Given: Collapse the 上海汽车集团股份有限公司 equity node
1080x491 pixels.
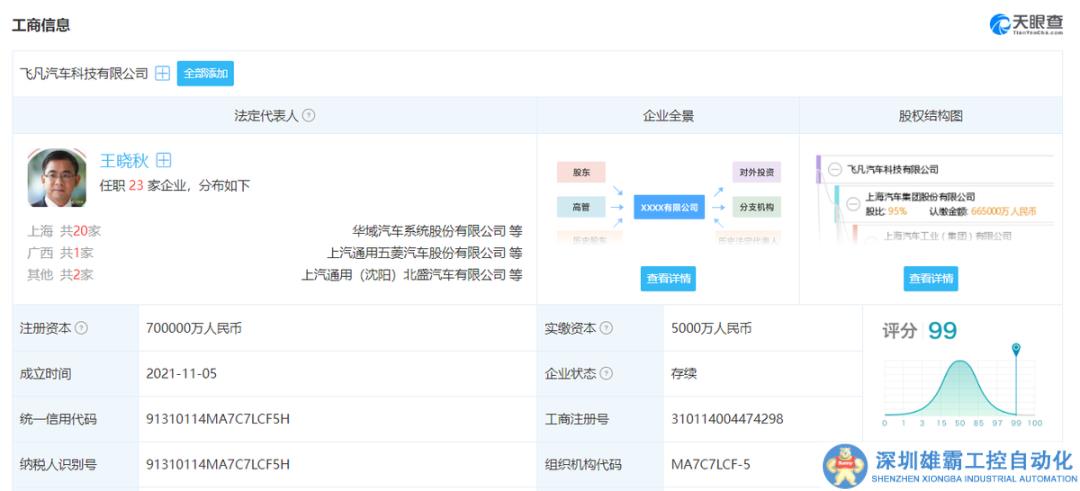Looking at the screenshot, I should pos(853,203).
